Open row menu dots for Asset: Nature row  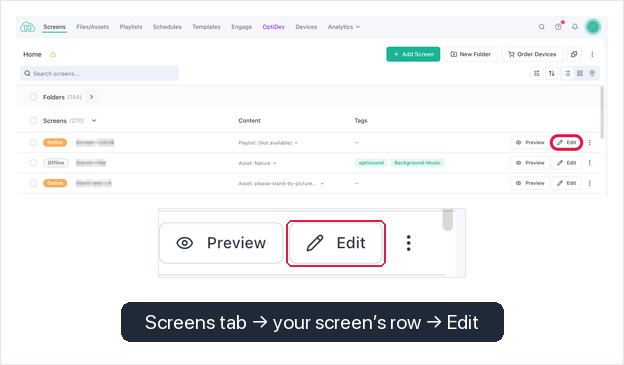click(590, 163)
